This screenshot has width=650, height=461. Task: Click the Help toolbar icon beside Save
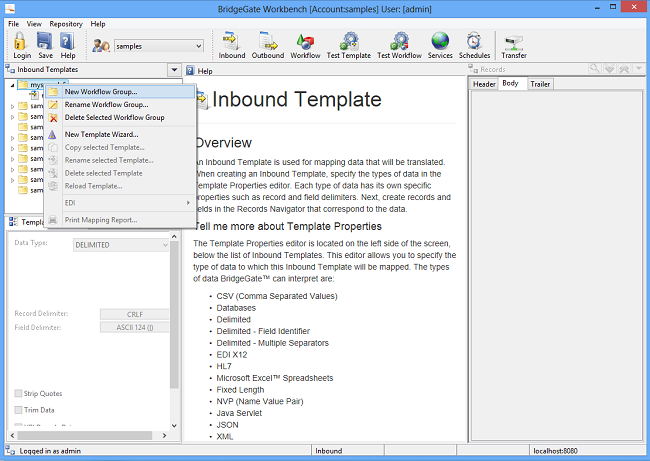67,42
